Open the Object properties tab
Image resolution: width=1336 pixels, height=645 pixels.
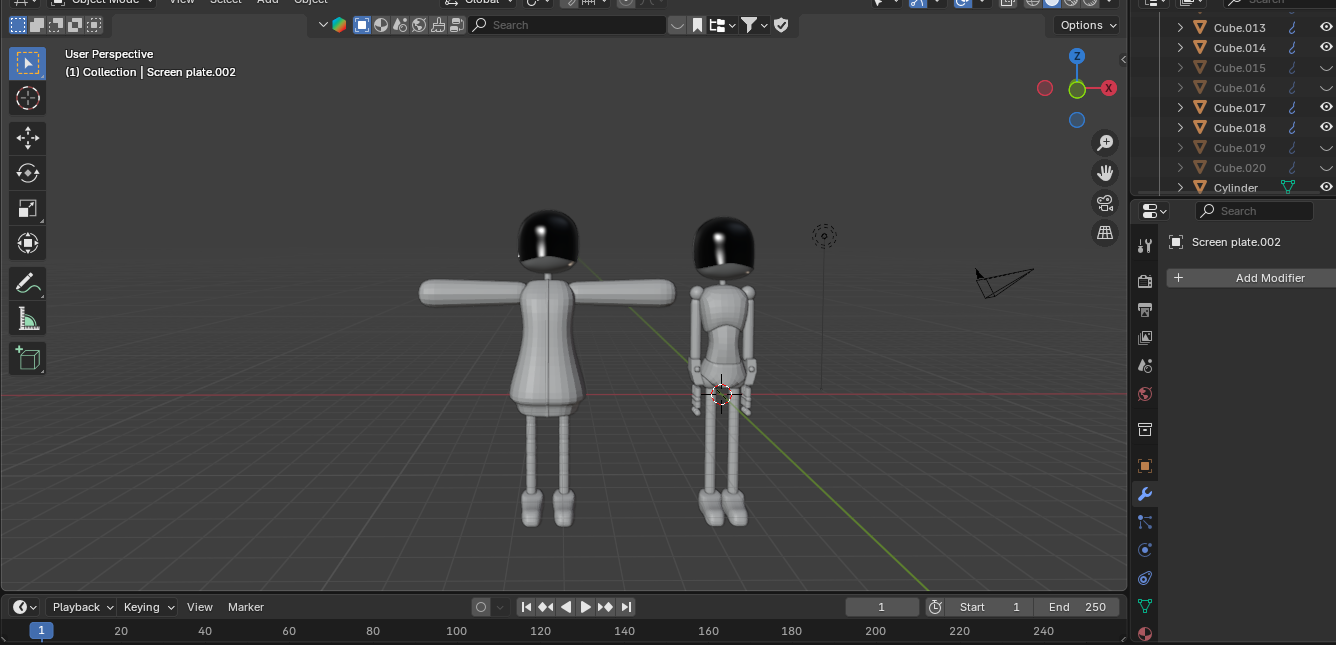pyautogui.click(x=1145, y=466)
